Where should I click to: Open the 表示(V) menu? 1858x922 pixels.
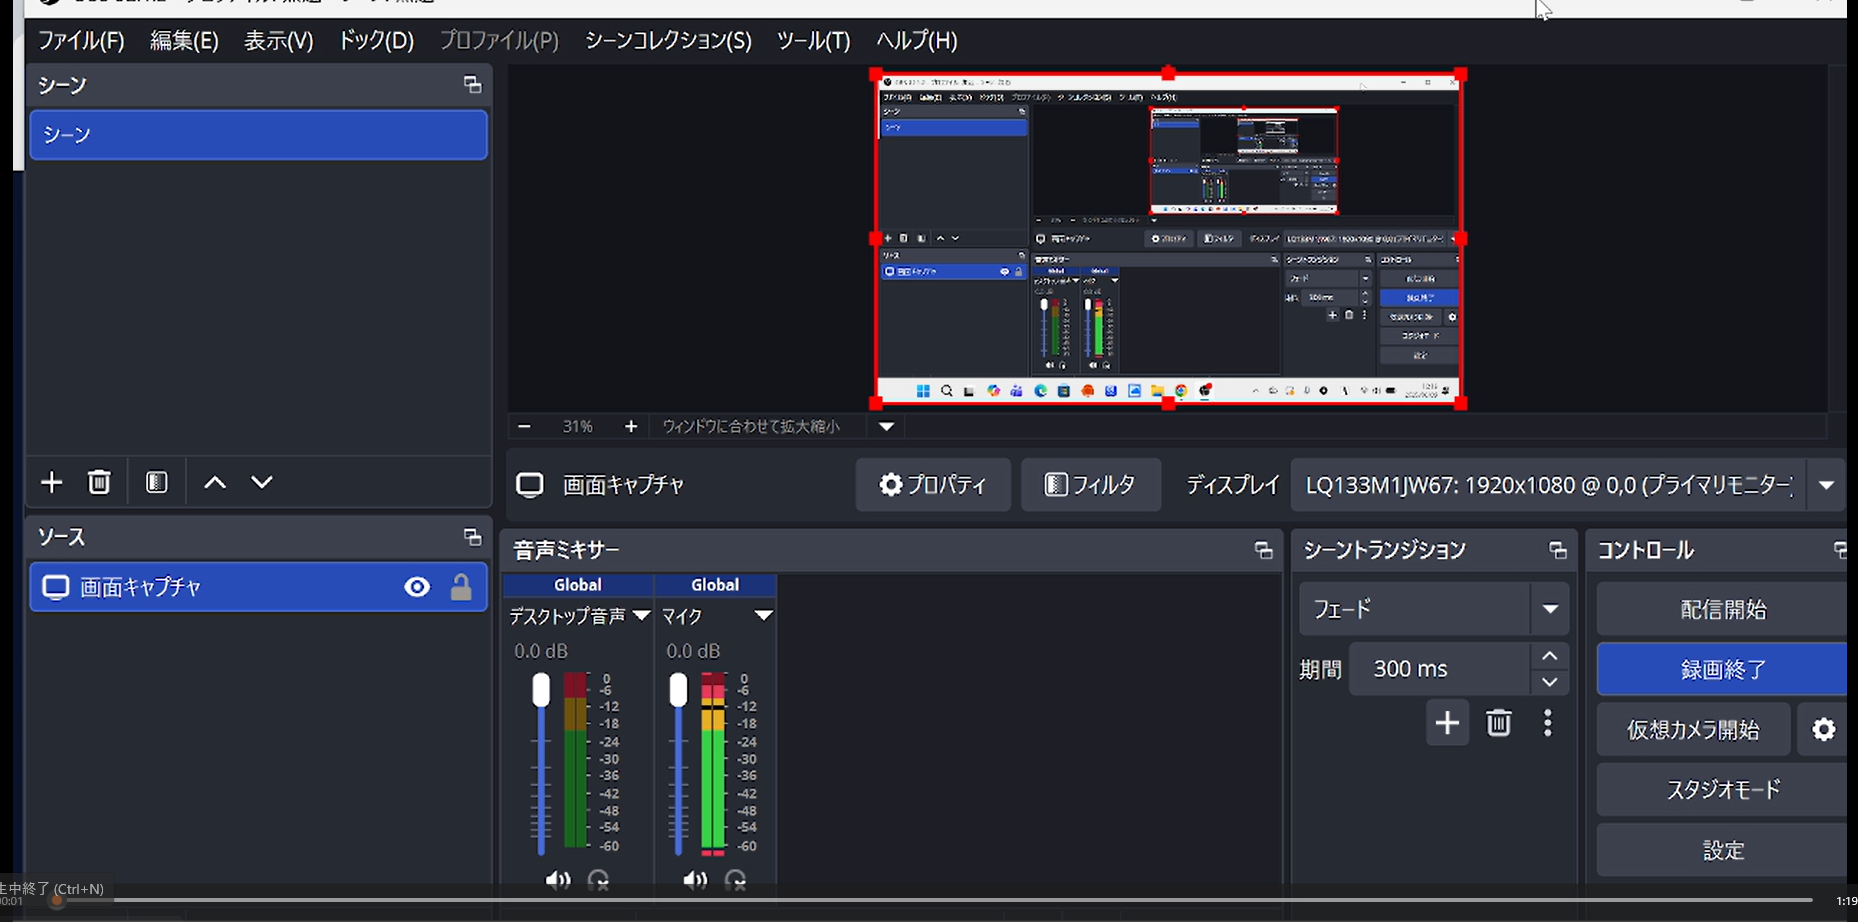pyautogui.click(x=279, y=40)
